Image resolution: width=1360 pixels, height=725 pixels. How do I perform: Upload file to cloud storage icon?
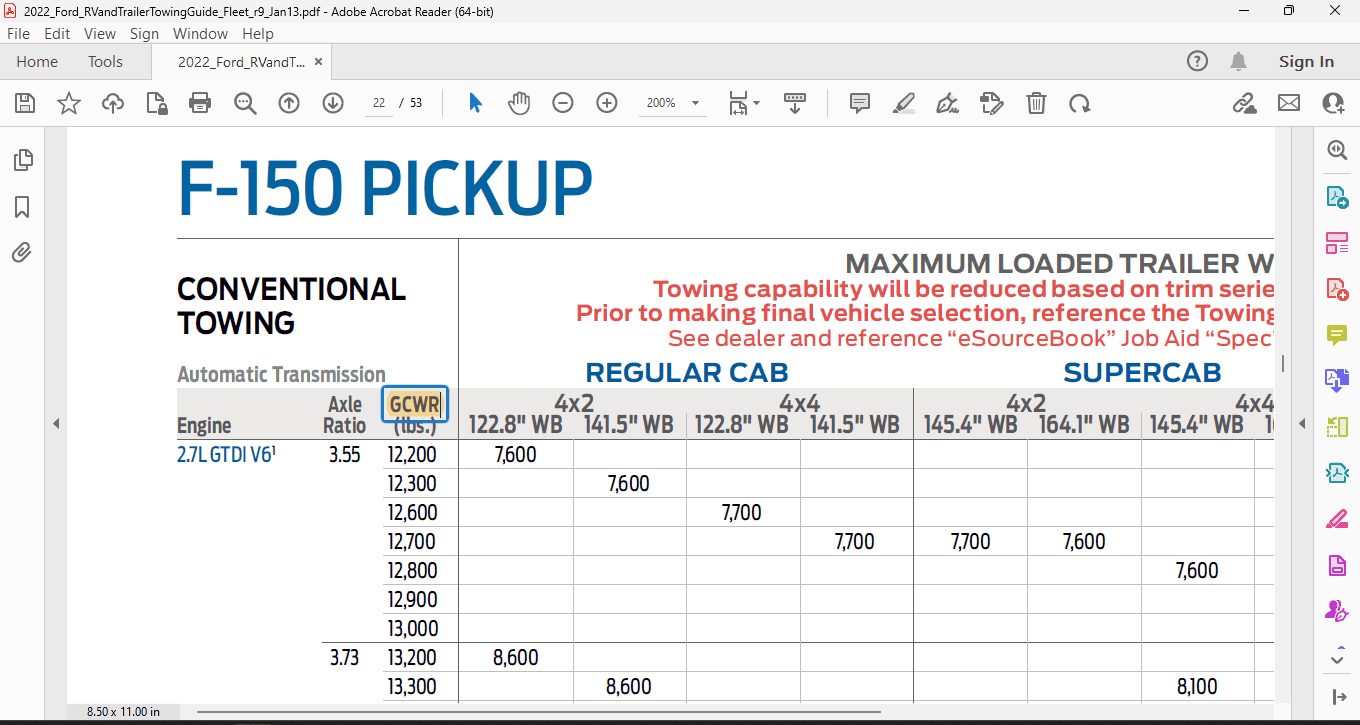point(113,103)
